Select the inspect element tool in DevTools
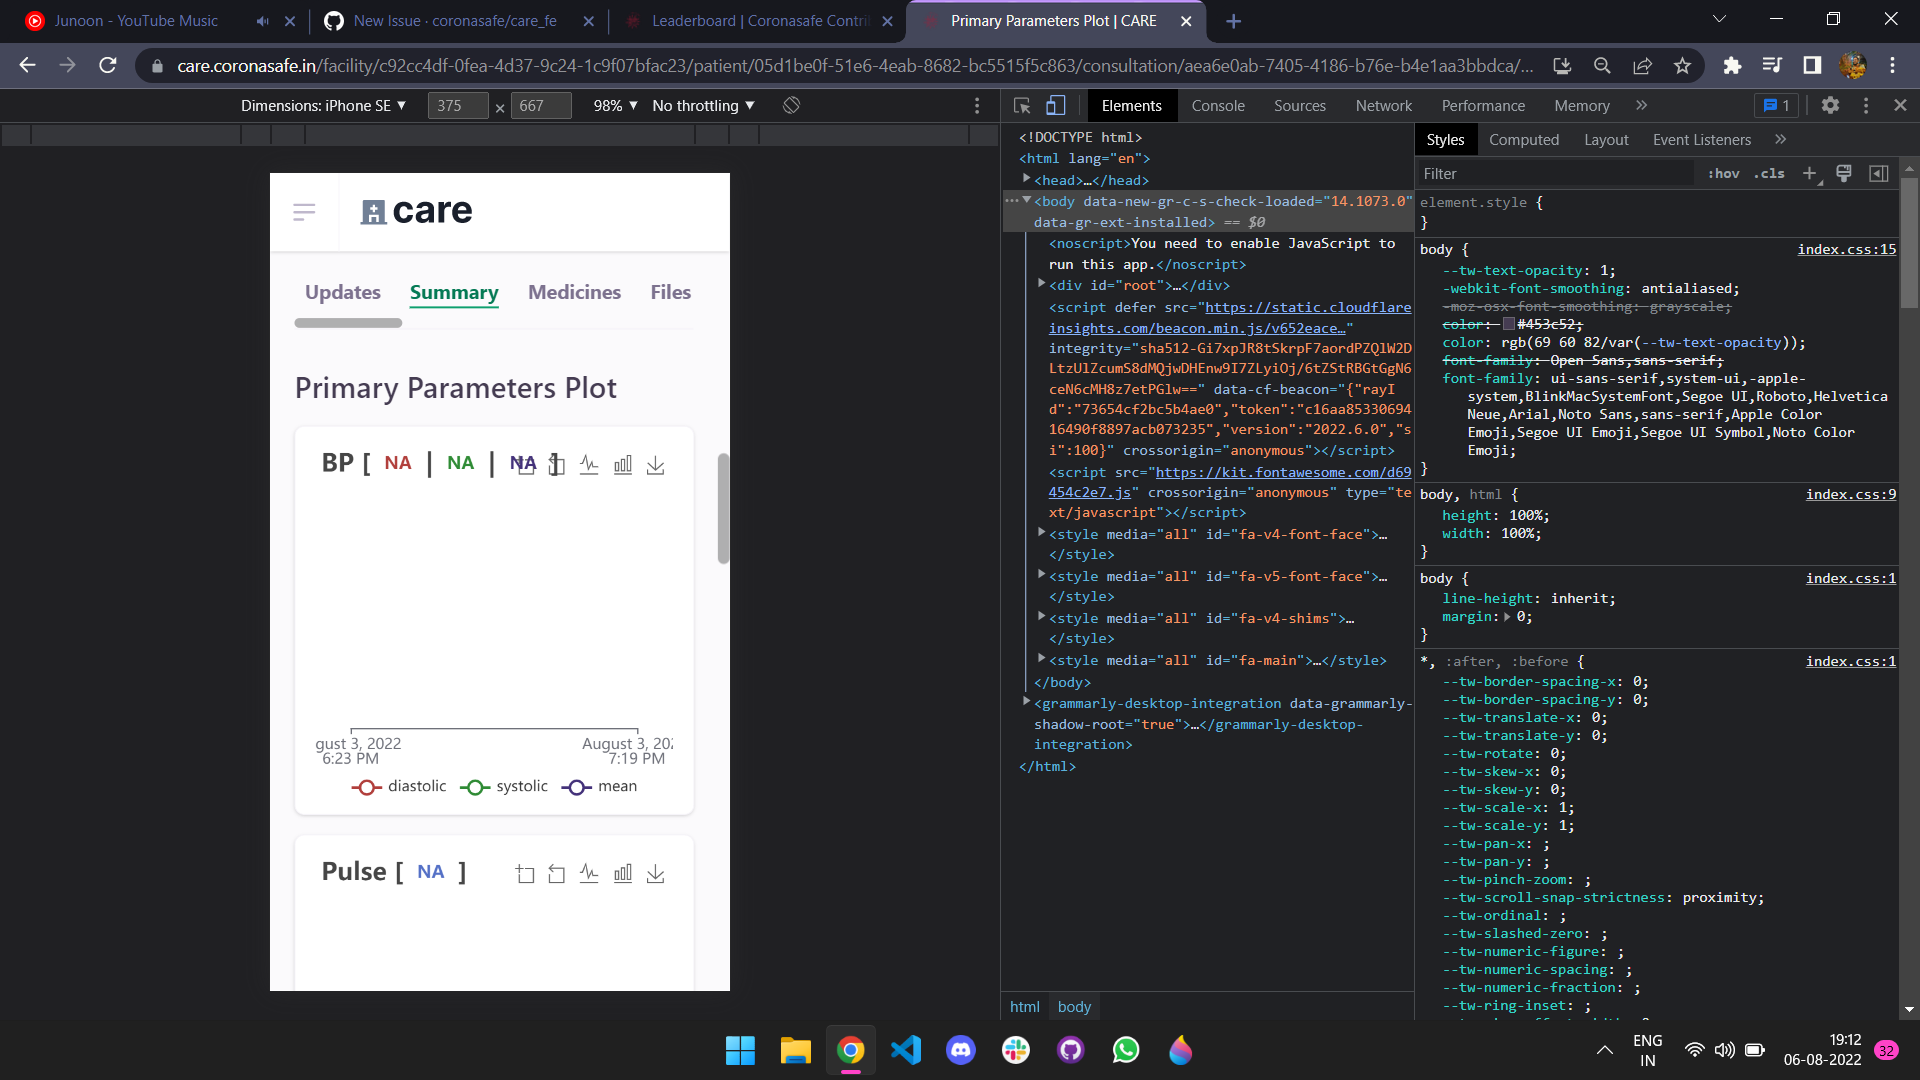Image resolution: width=1920 pixels, height=1080 pixels. pyautogui.click(x=1021, y=105)
